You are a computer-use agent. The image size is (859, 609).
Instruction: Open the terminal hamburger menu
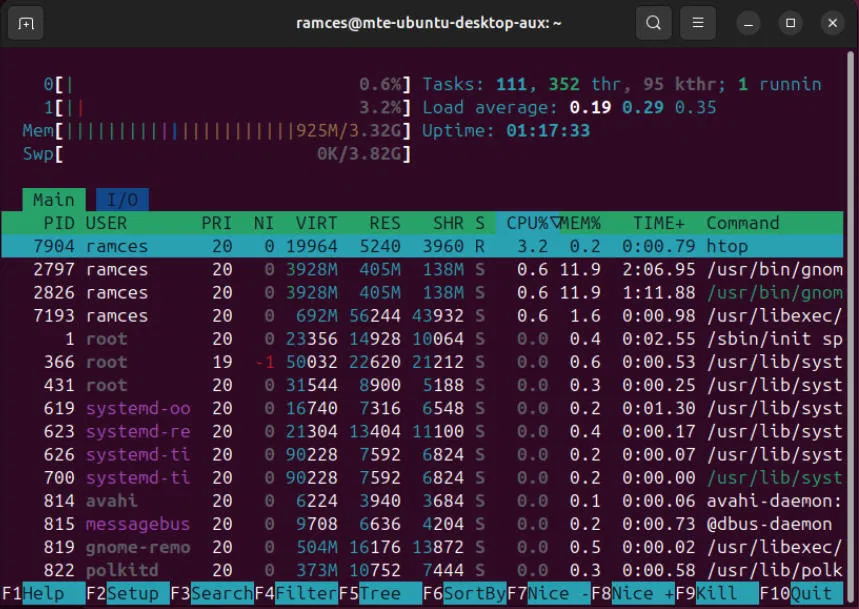698,23
